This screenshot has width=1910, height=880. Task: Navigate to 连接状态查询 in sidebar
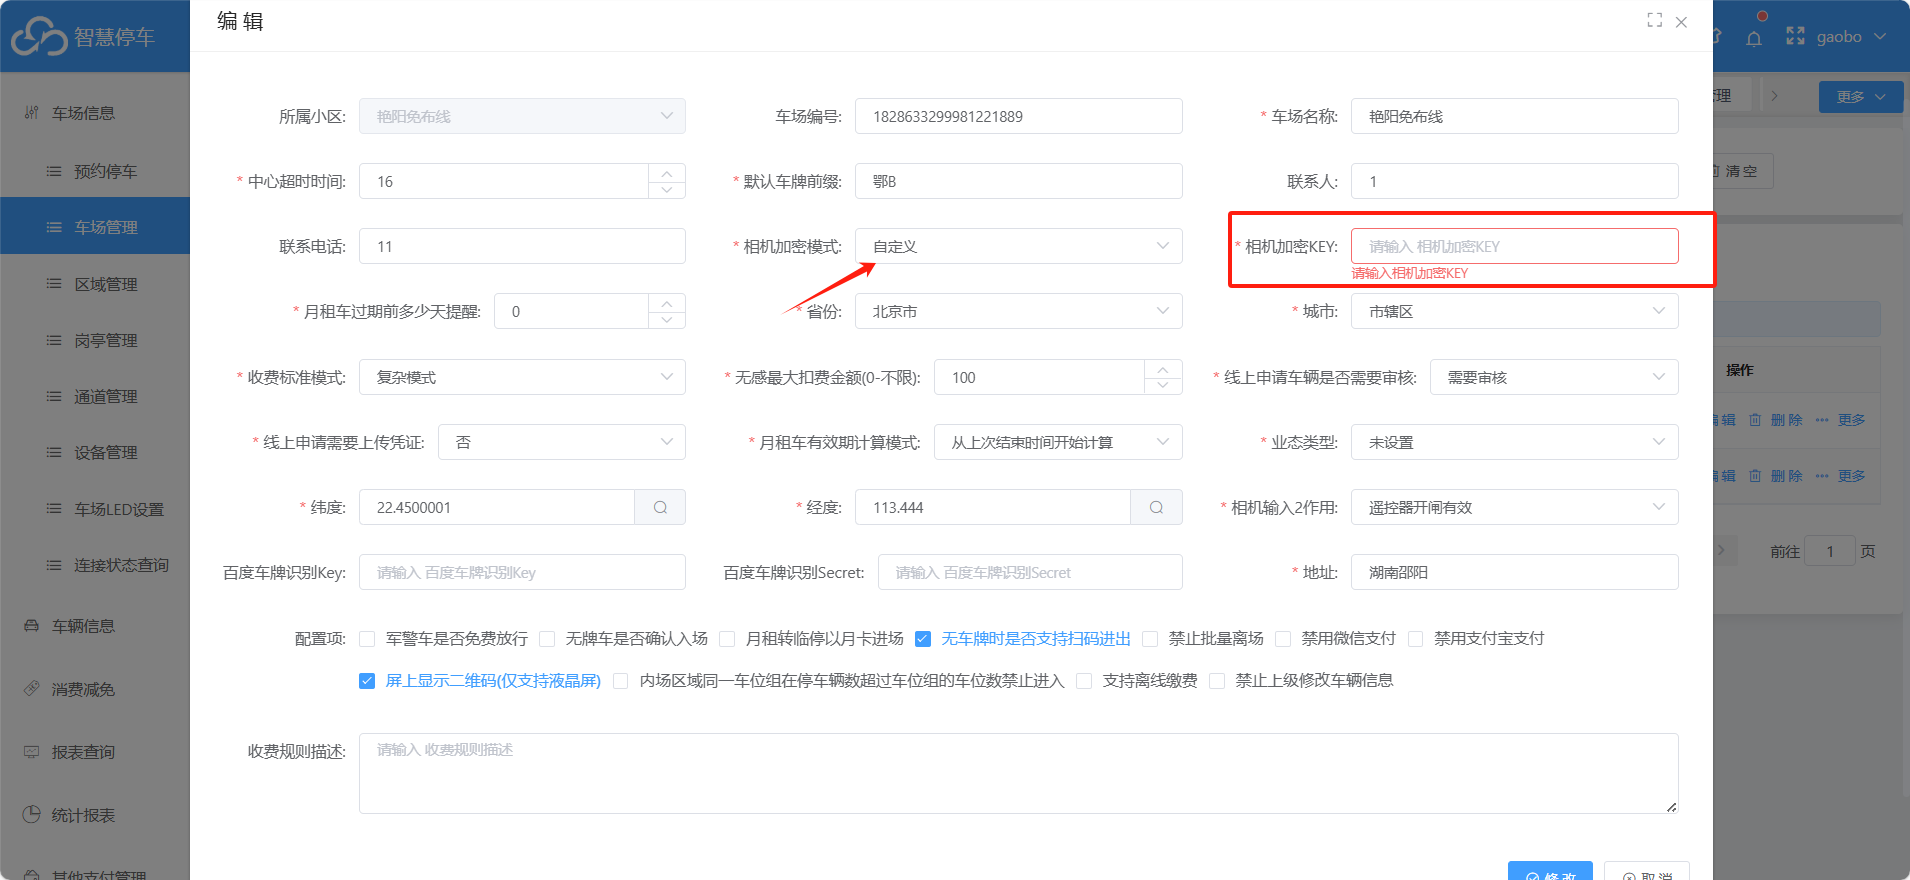(x=95, y=565)
